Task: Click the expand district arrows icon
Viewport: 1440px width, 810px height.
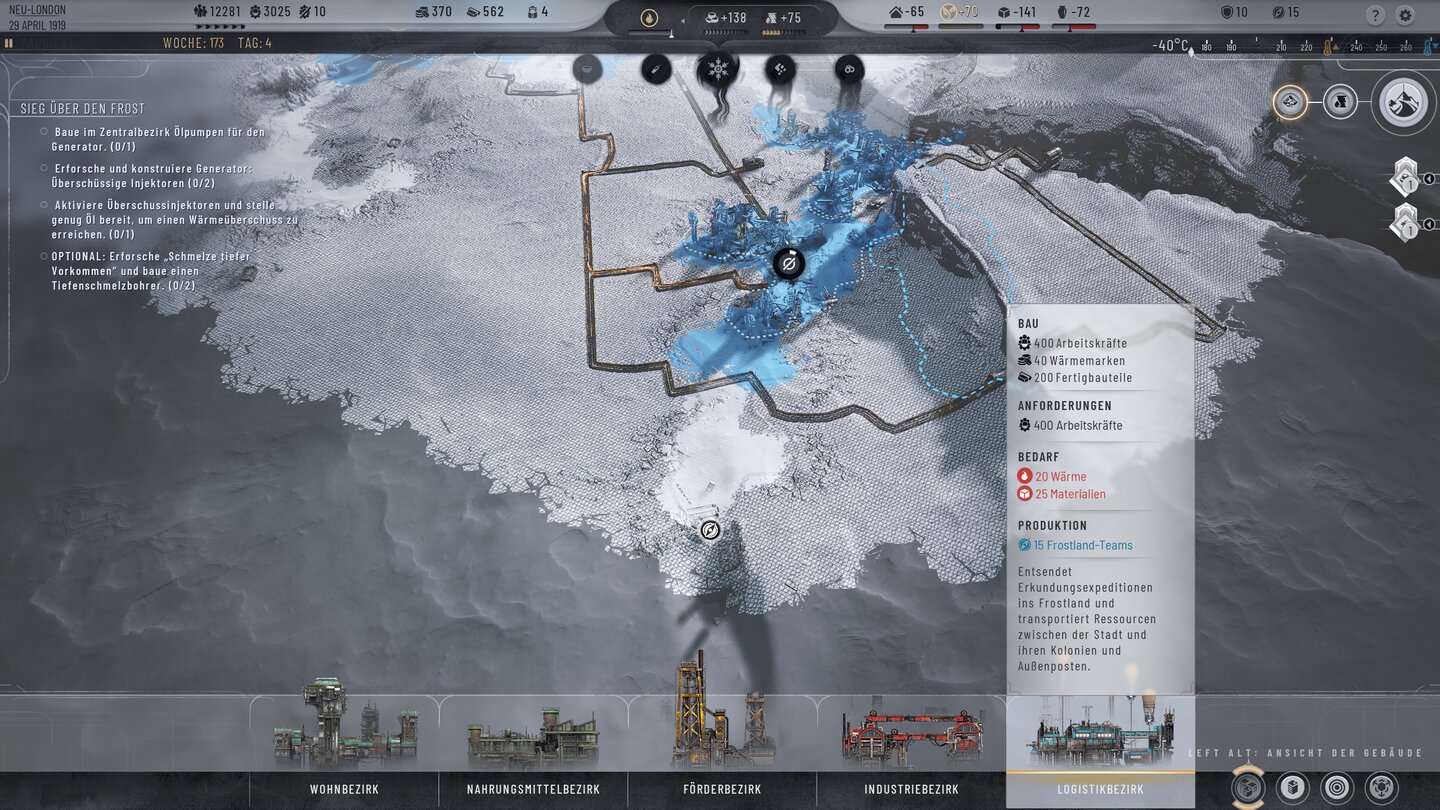Action: pos(1381,788)
